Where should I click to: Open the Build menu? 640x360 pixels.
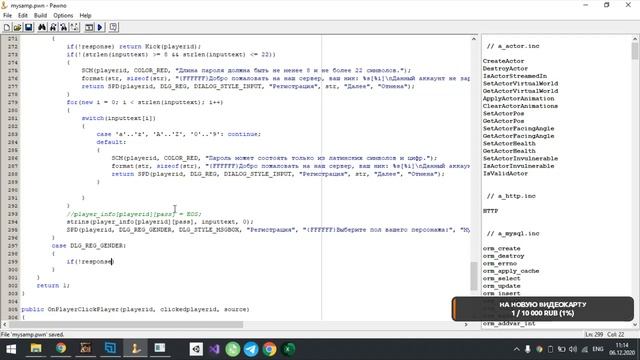40,16
